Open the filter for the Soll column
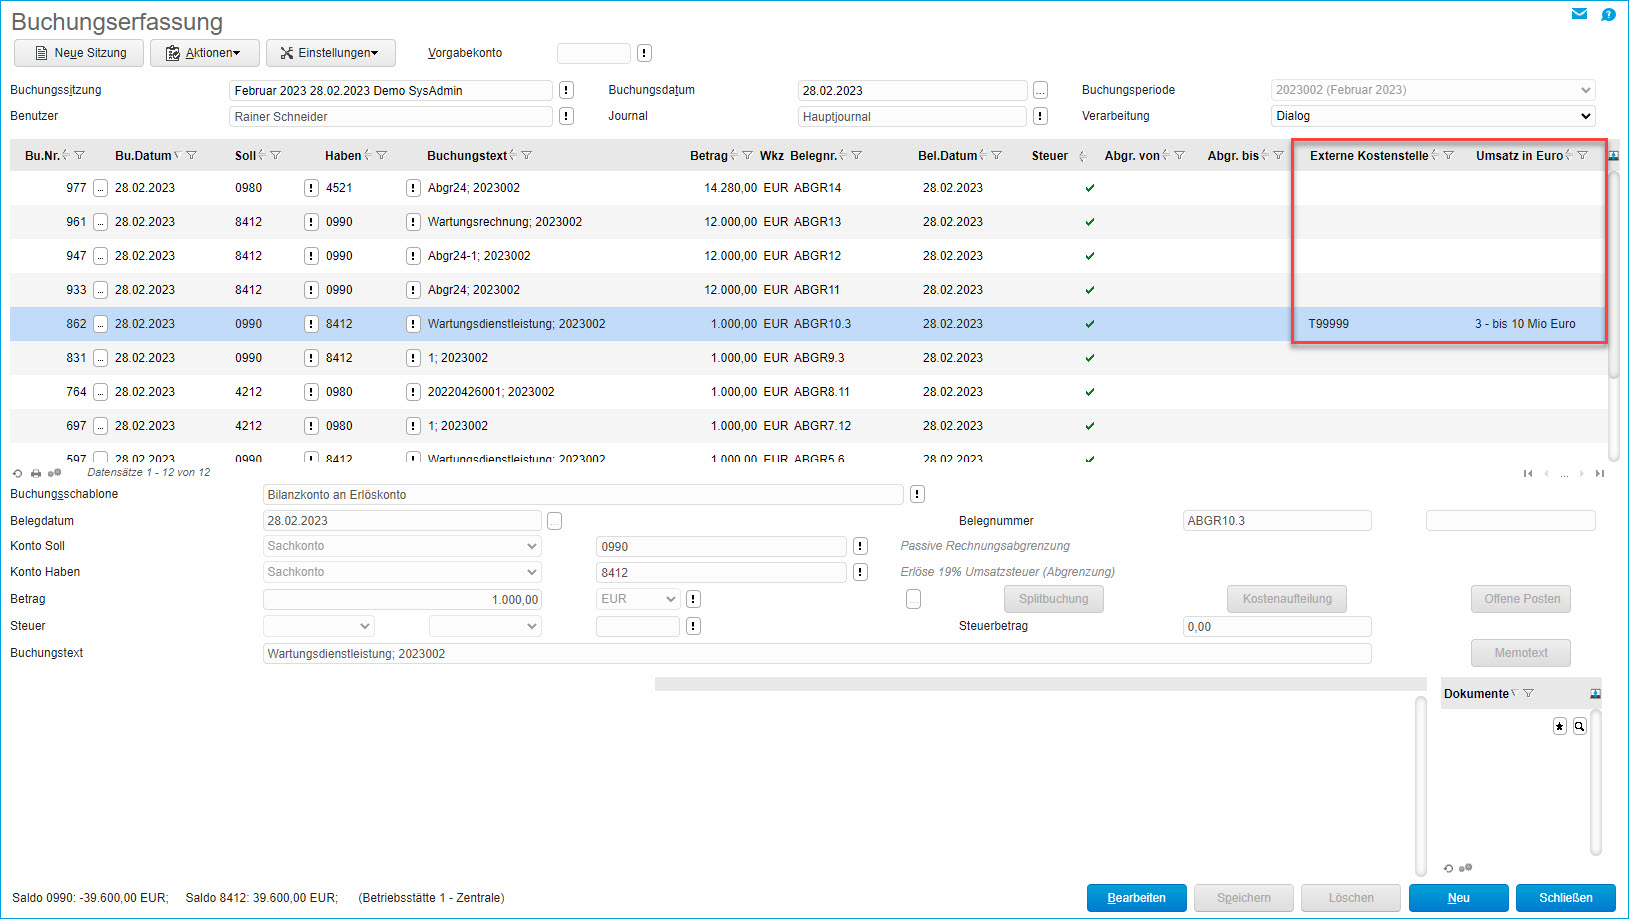The width and height of the screenshot is (1629, 919). point(275,155)
